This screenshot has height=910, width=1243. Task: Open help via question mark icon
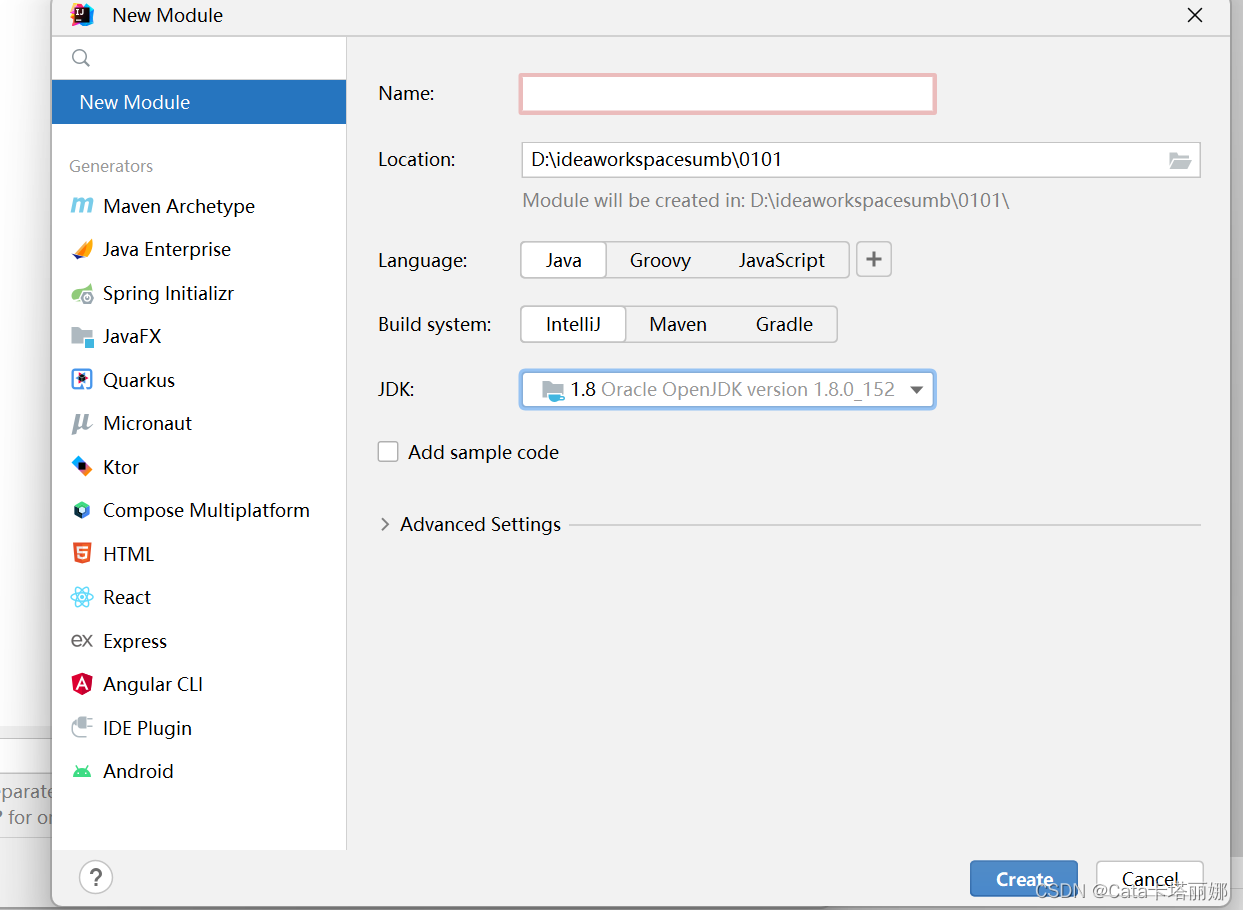click(x=96, y=878)
